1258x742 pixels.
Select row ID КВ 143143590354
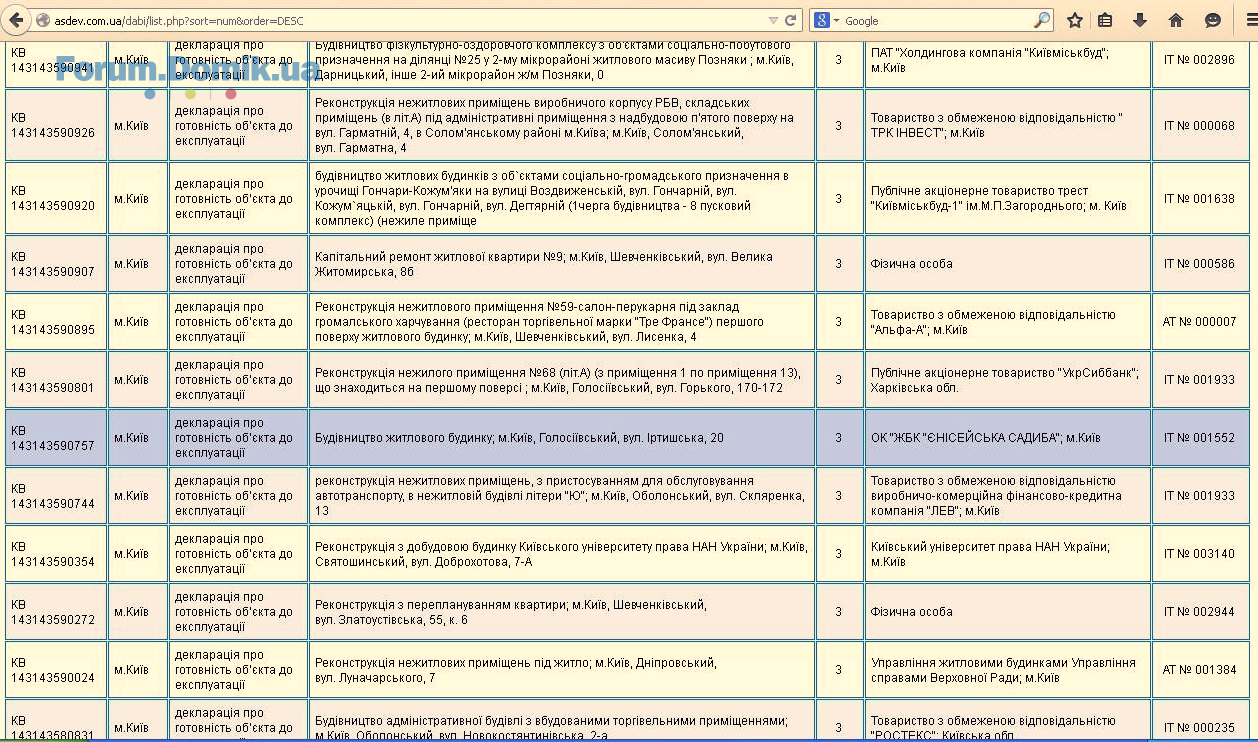(56, 554)
